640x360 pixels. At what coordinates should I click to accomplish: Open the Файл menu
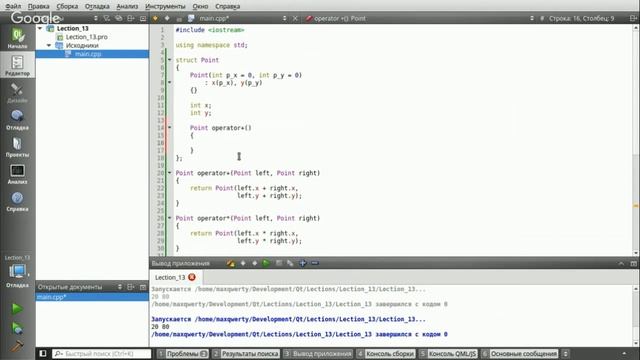point(13,6)
